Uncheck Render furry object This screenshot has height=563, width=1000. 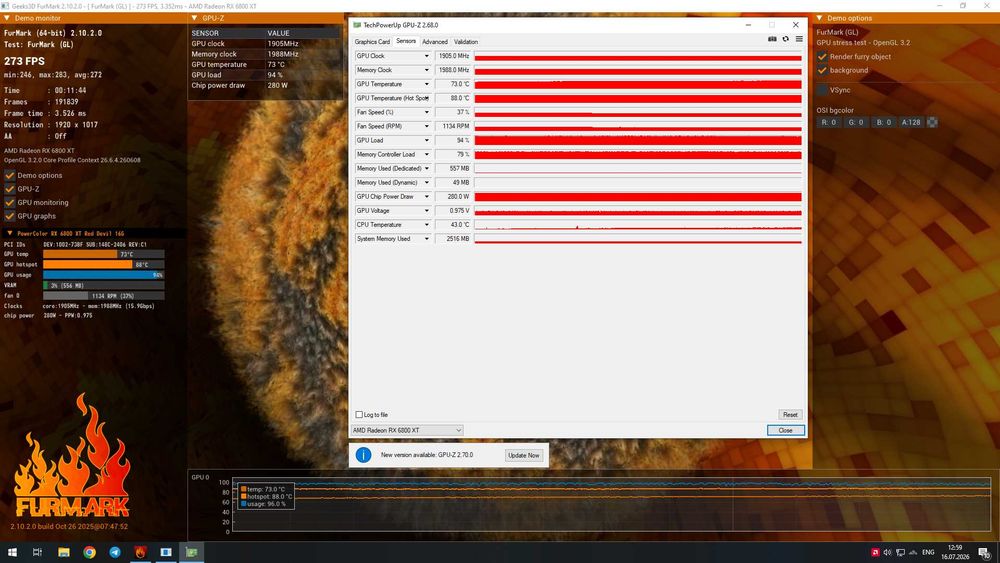[822, 57]
